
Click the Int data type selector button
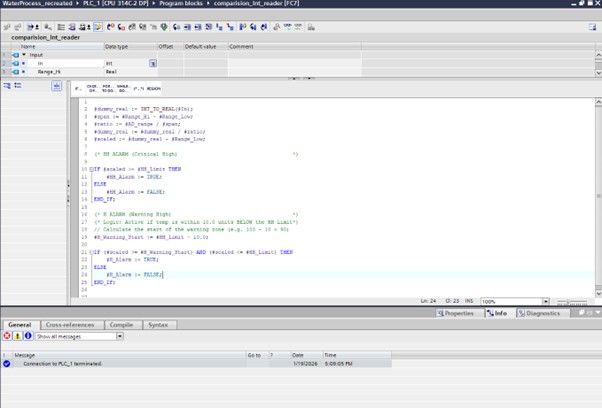tap(153, 63)
